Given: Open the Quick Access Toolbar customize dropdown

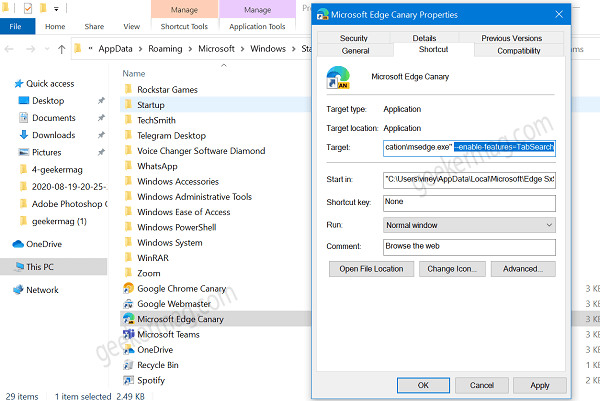Looking at the screenshot, I should [x=56, y=8].
